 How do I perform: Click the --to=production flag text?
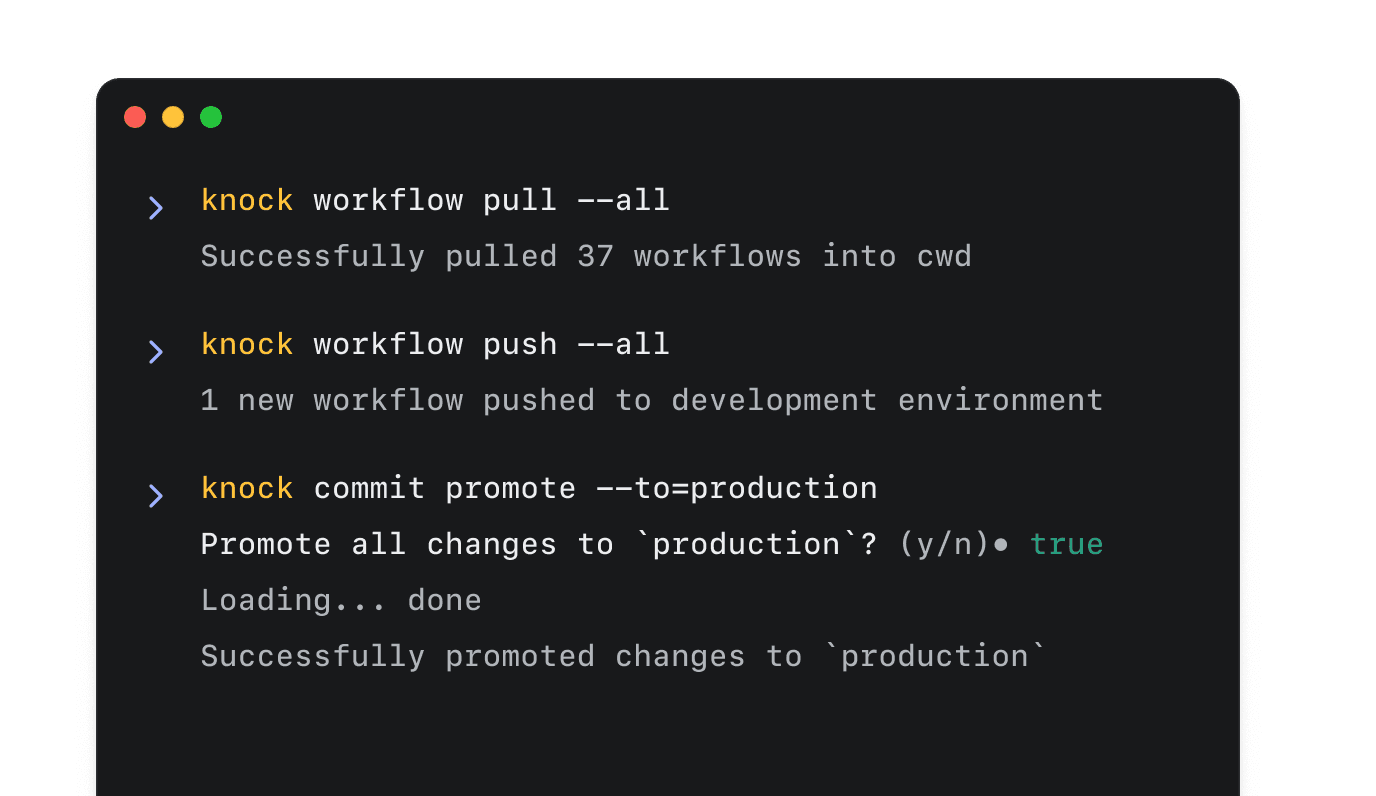pos(740,487)
